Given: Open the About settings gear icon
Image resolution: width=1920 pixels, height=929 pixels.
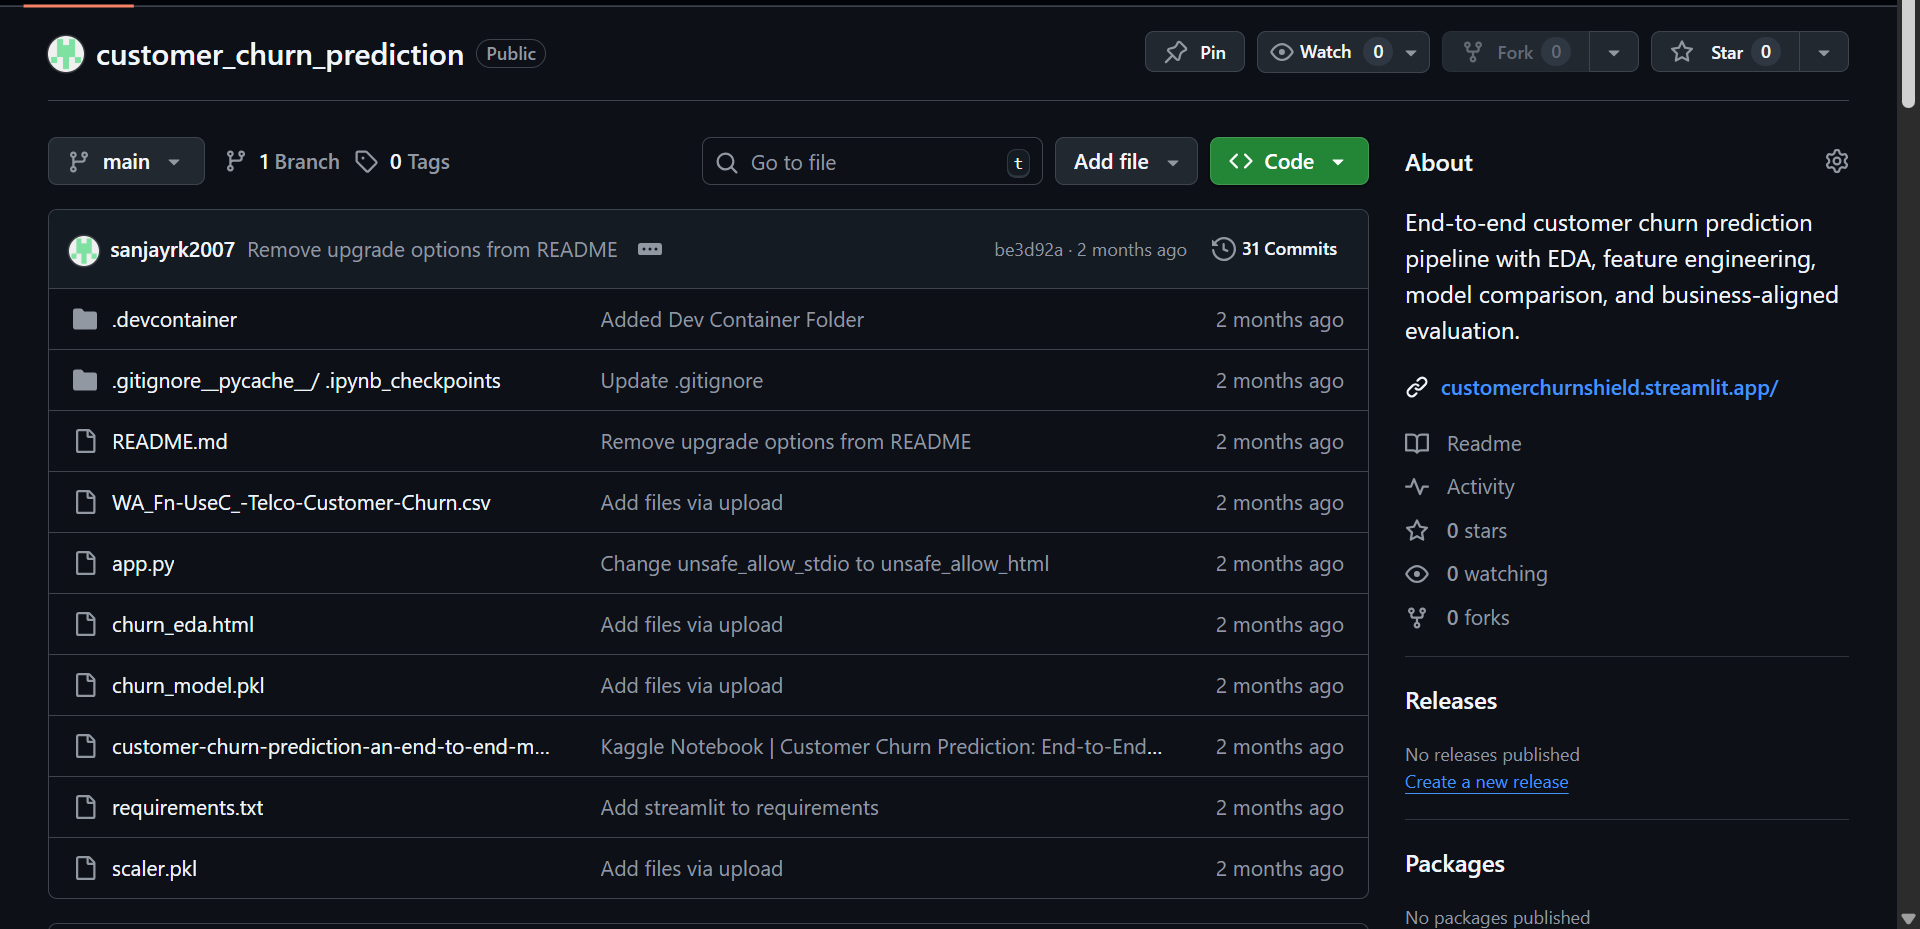Looking at the screenshot, I should click(x=1836, y=161).
